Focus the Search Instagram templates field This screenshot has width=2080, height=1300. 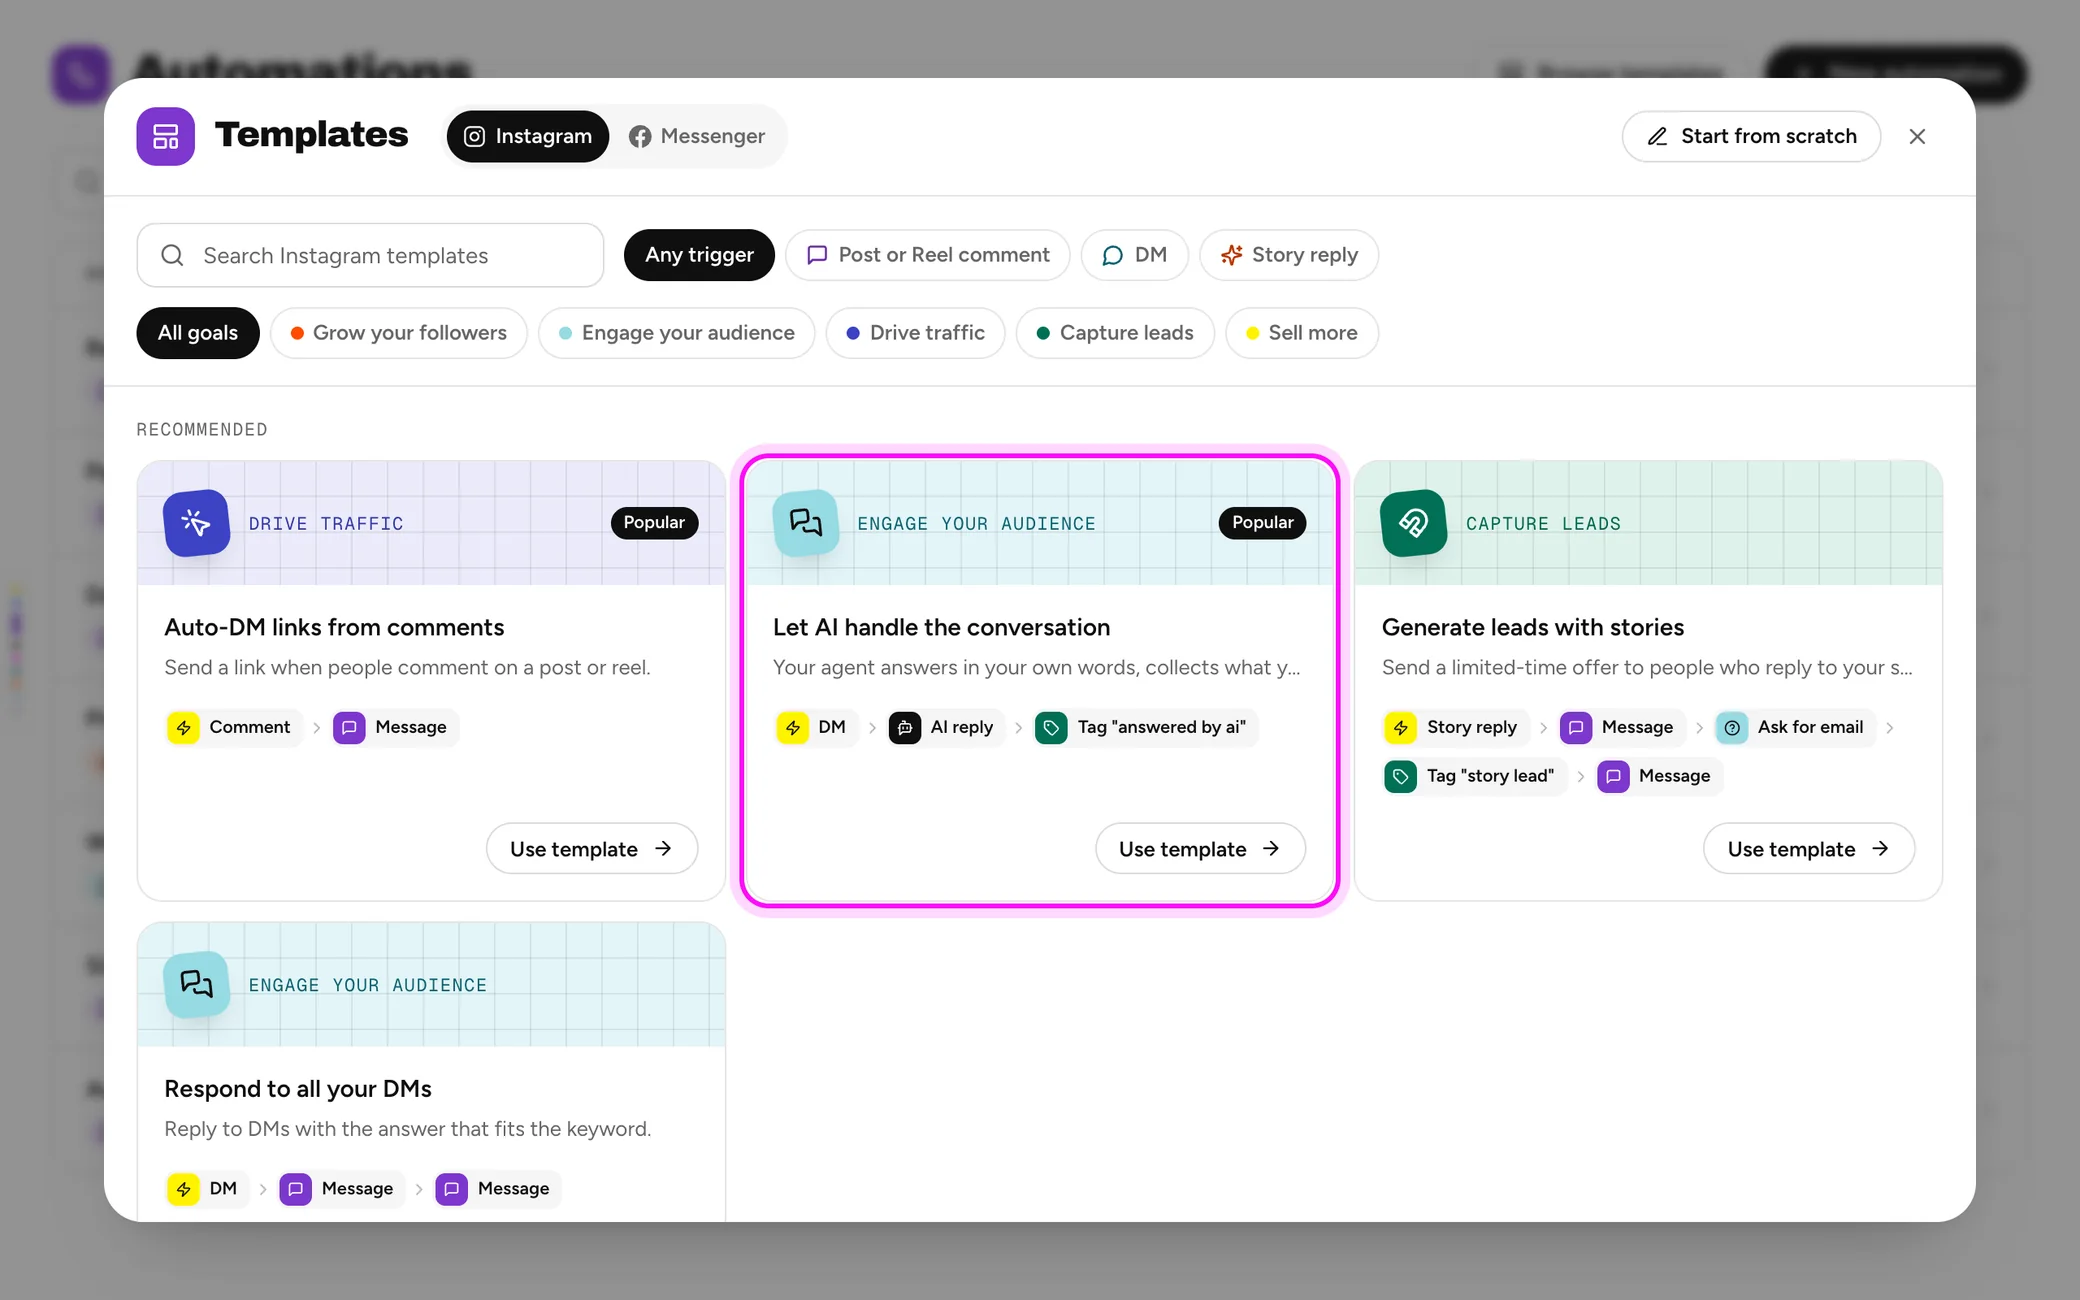coord(370,255)
